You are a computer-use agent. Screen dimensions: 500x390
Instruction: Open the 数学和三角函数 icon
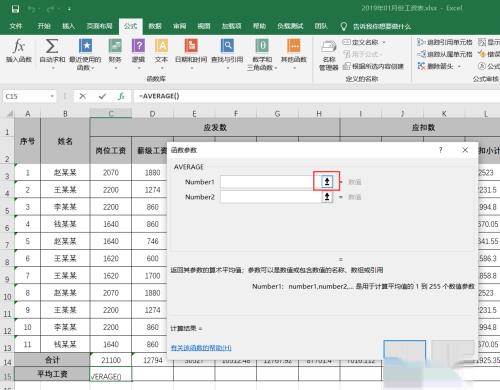coord(262,46)
